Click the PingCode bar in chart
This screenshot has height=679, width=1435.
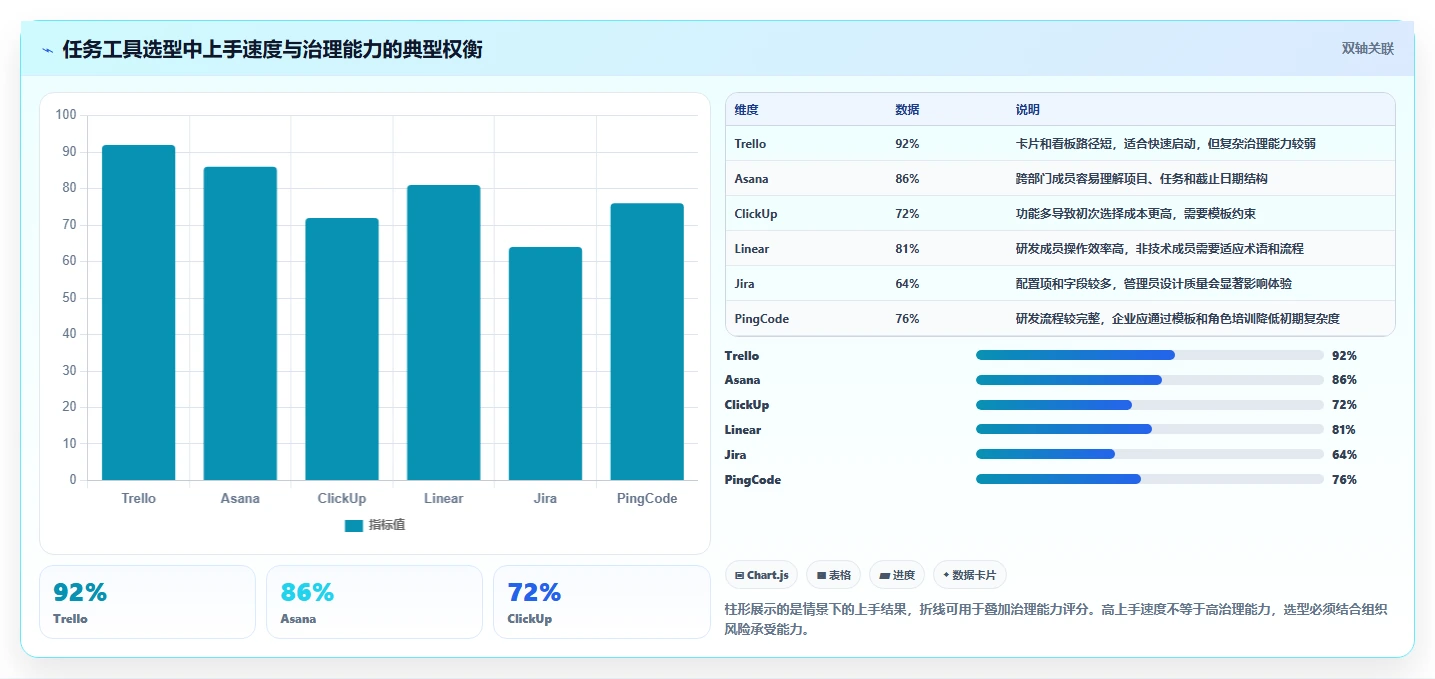647,342
